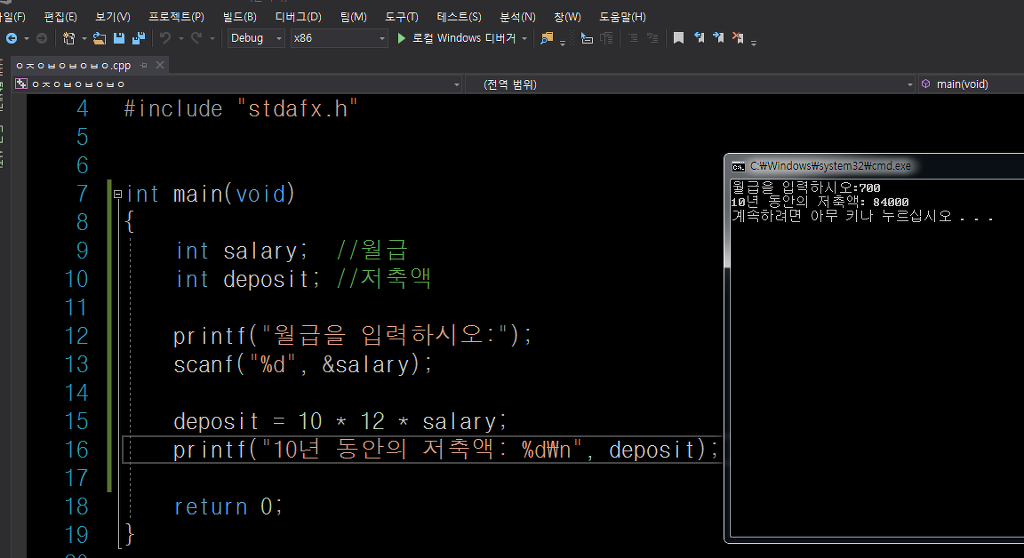Click the New Project toolbar icon

click(x=69, y=39)
